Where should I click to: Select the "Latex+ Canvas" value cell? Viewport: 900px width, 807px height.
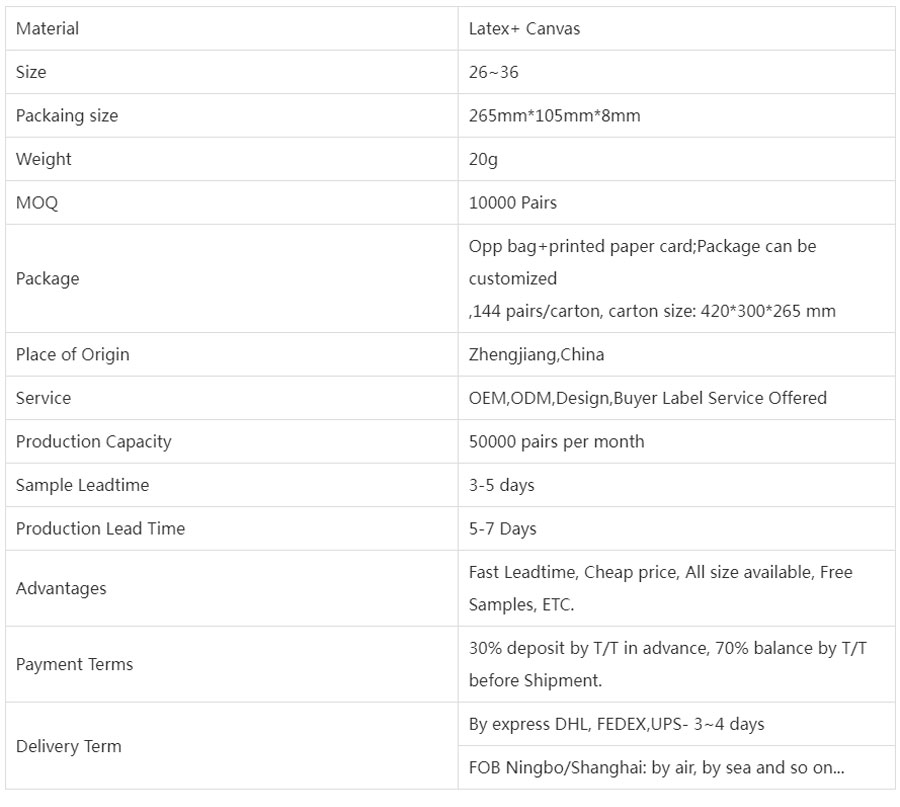click(x=524, y=29)
